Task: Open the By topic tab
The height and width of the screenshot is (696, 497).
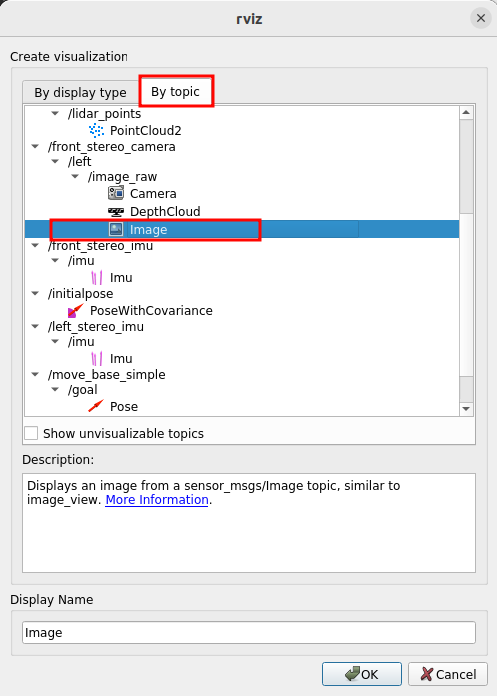Action: 176,91
